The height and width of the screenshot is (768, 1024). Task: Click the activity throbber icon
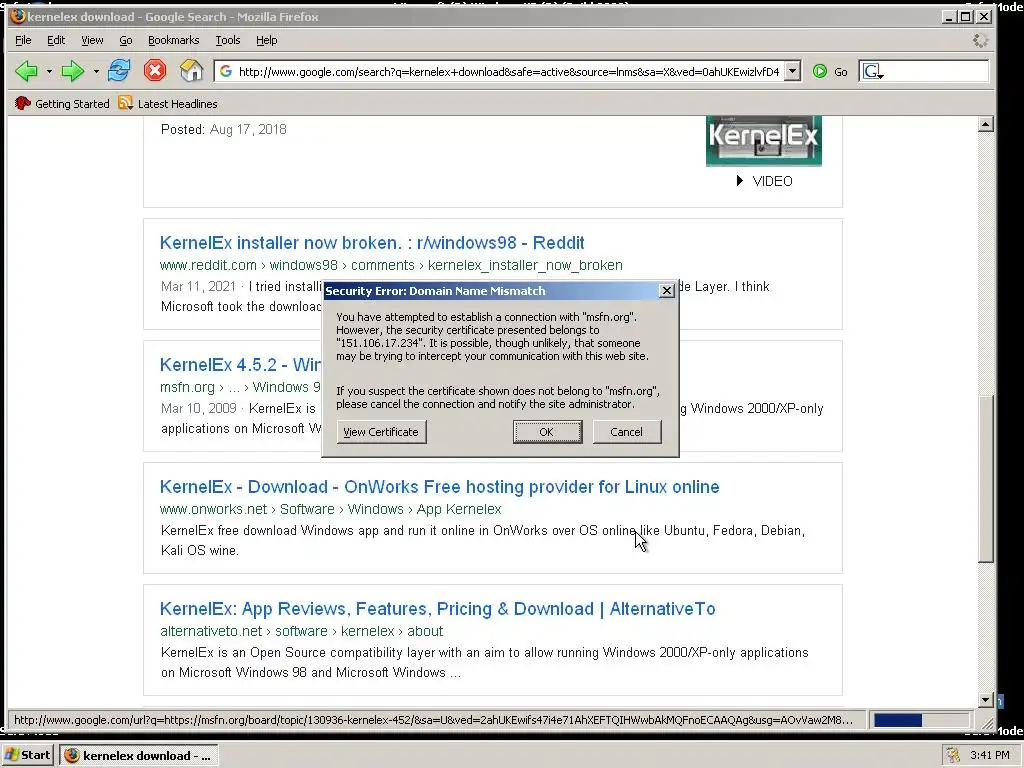(x=980, y=40)
